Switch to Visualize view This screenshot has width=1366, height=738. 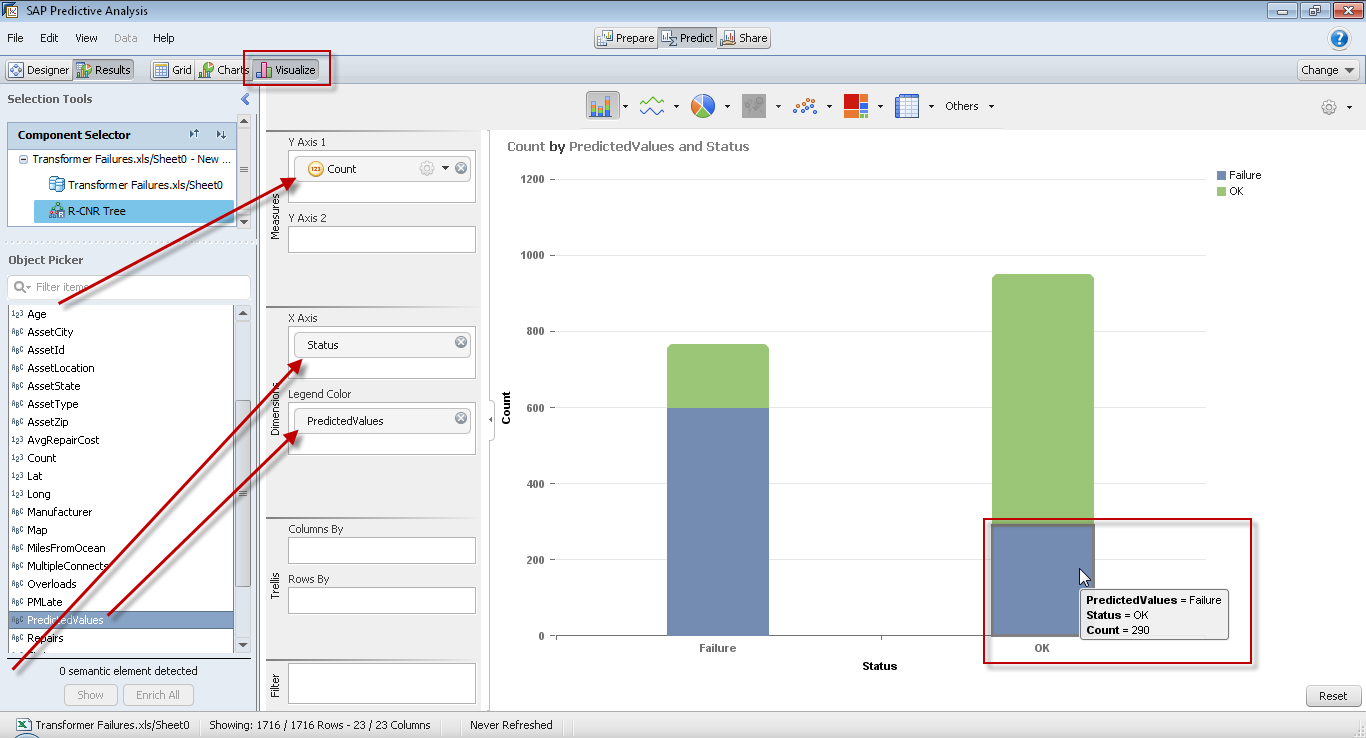tap(286, 70)
